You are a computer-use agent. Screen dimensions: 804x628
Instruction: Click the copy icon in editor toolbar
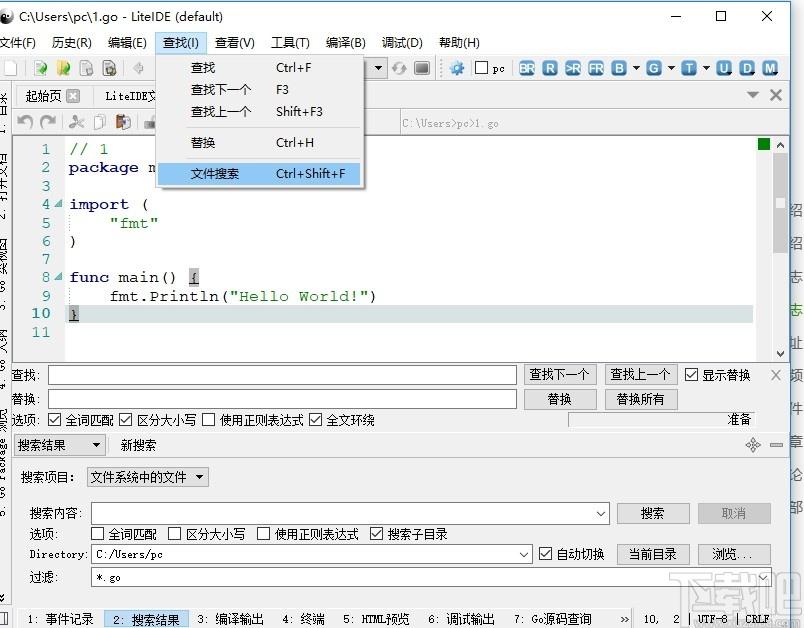point(100,121)
